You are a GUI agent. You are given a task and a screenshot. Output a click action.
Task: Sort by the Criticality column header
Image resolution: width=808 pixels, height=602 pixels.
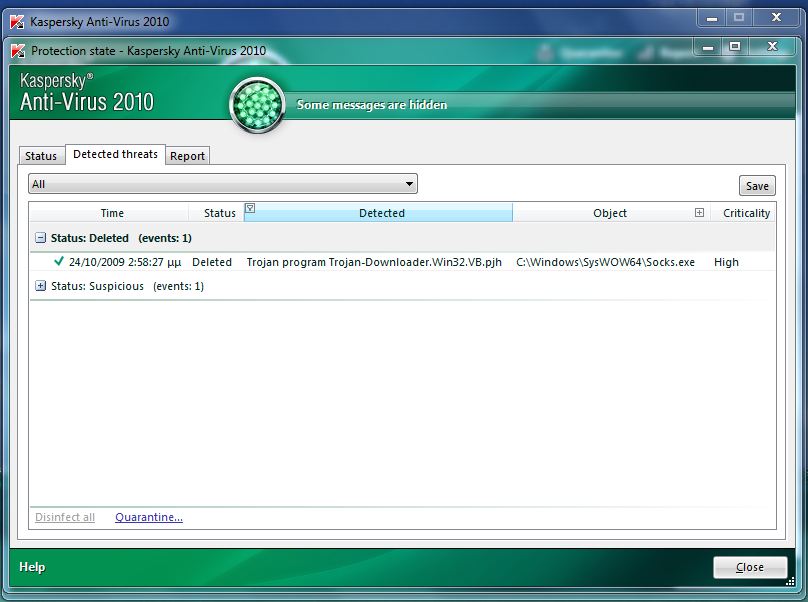pyautogui.click(x=746, y=213)
